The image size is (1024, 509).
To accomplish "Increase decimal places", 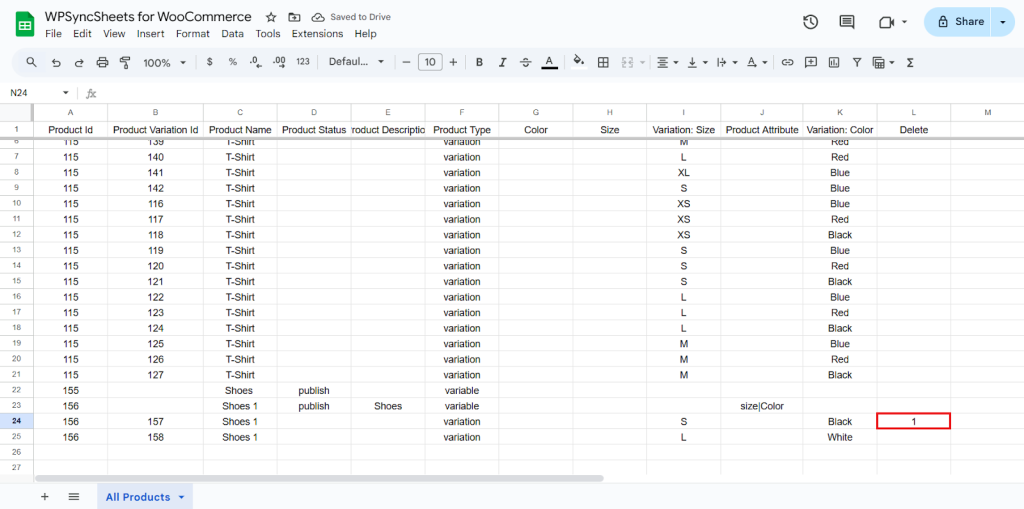I will click(279, 62).
